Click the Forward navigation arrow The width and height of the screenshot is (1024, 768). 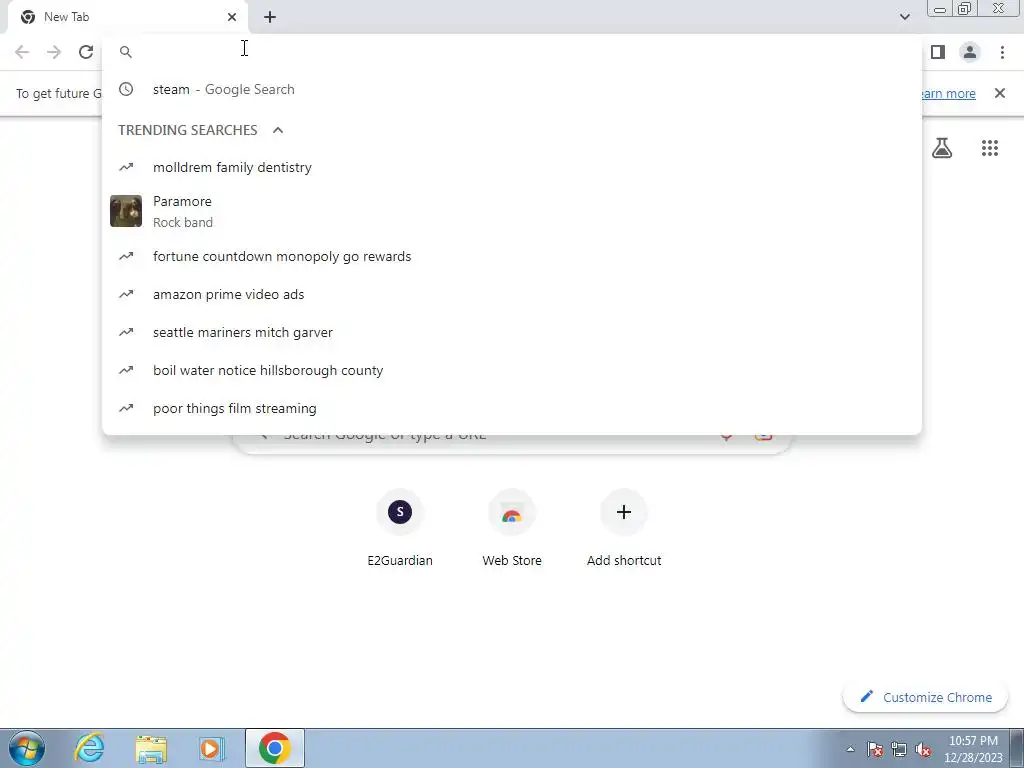coord(54,52)
